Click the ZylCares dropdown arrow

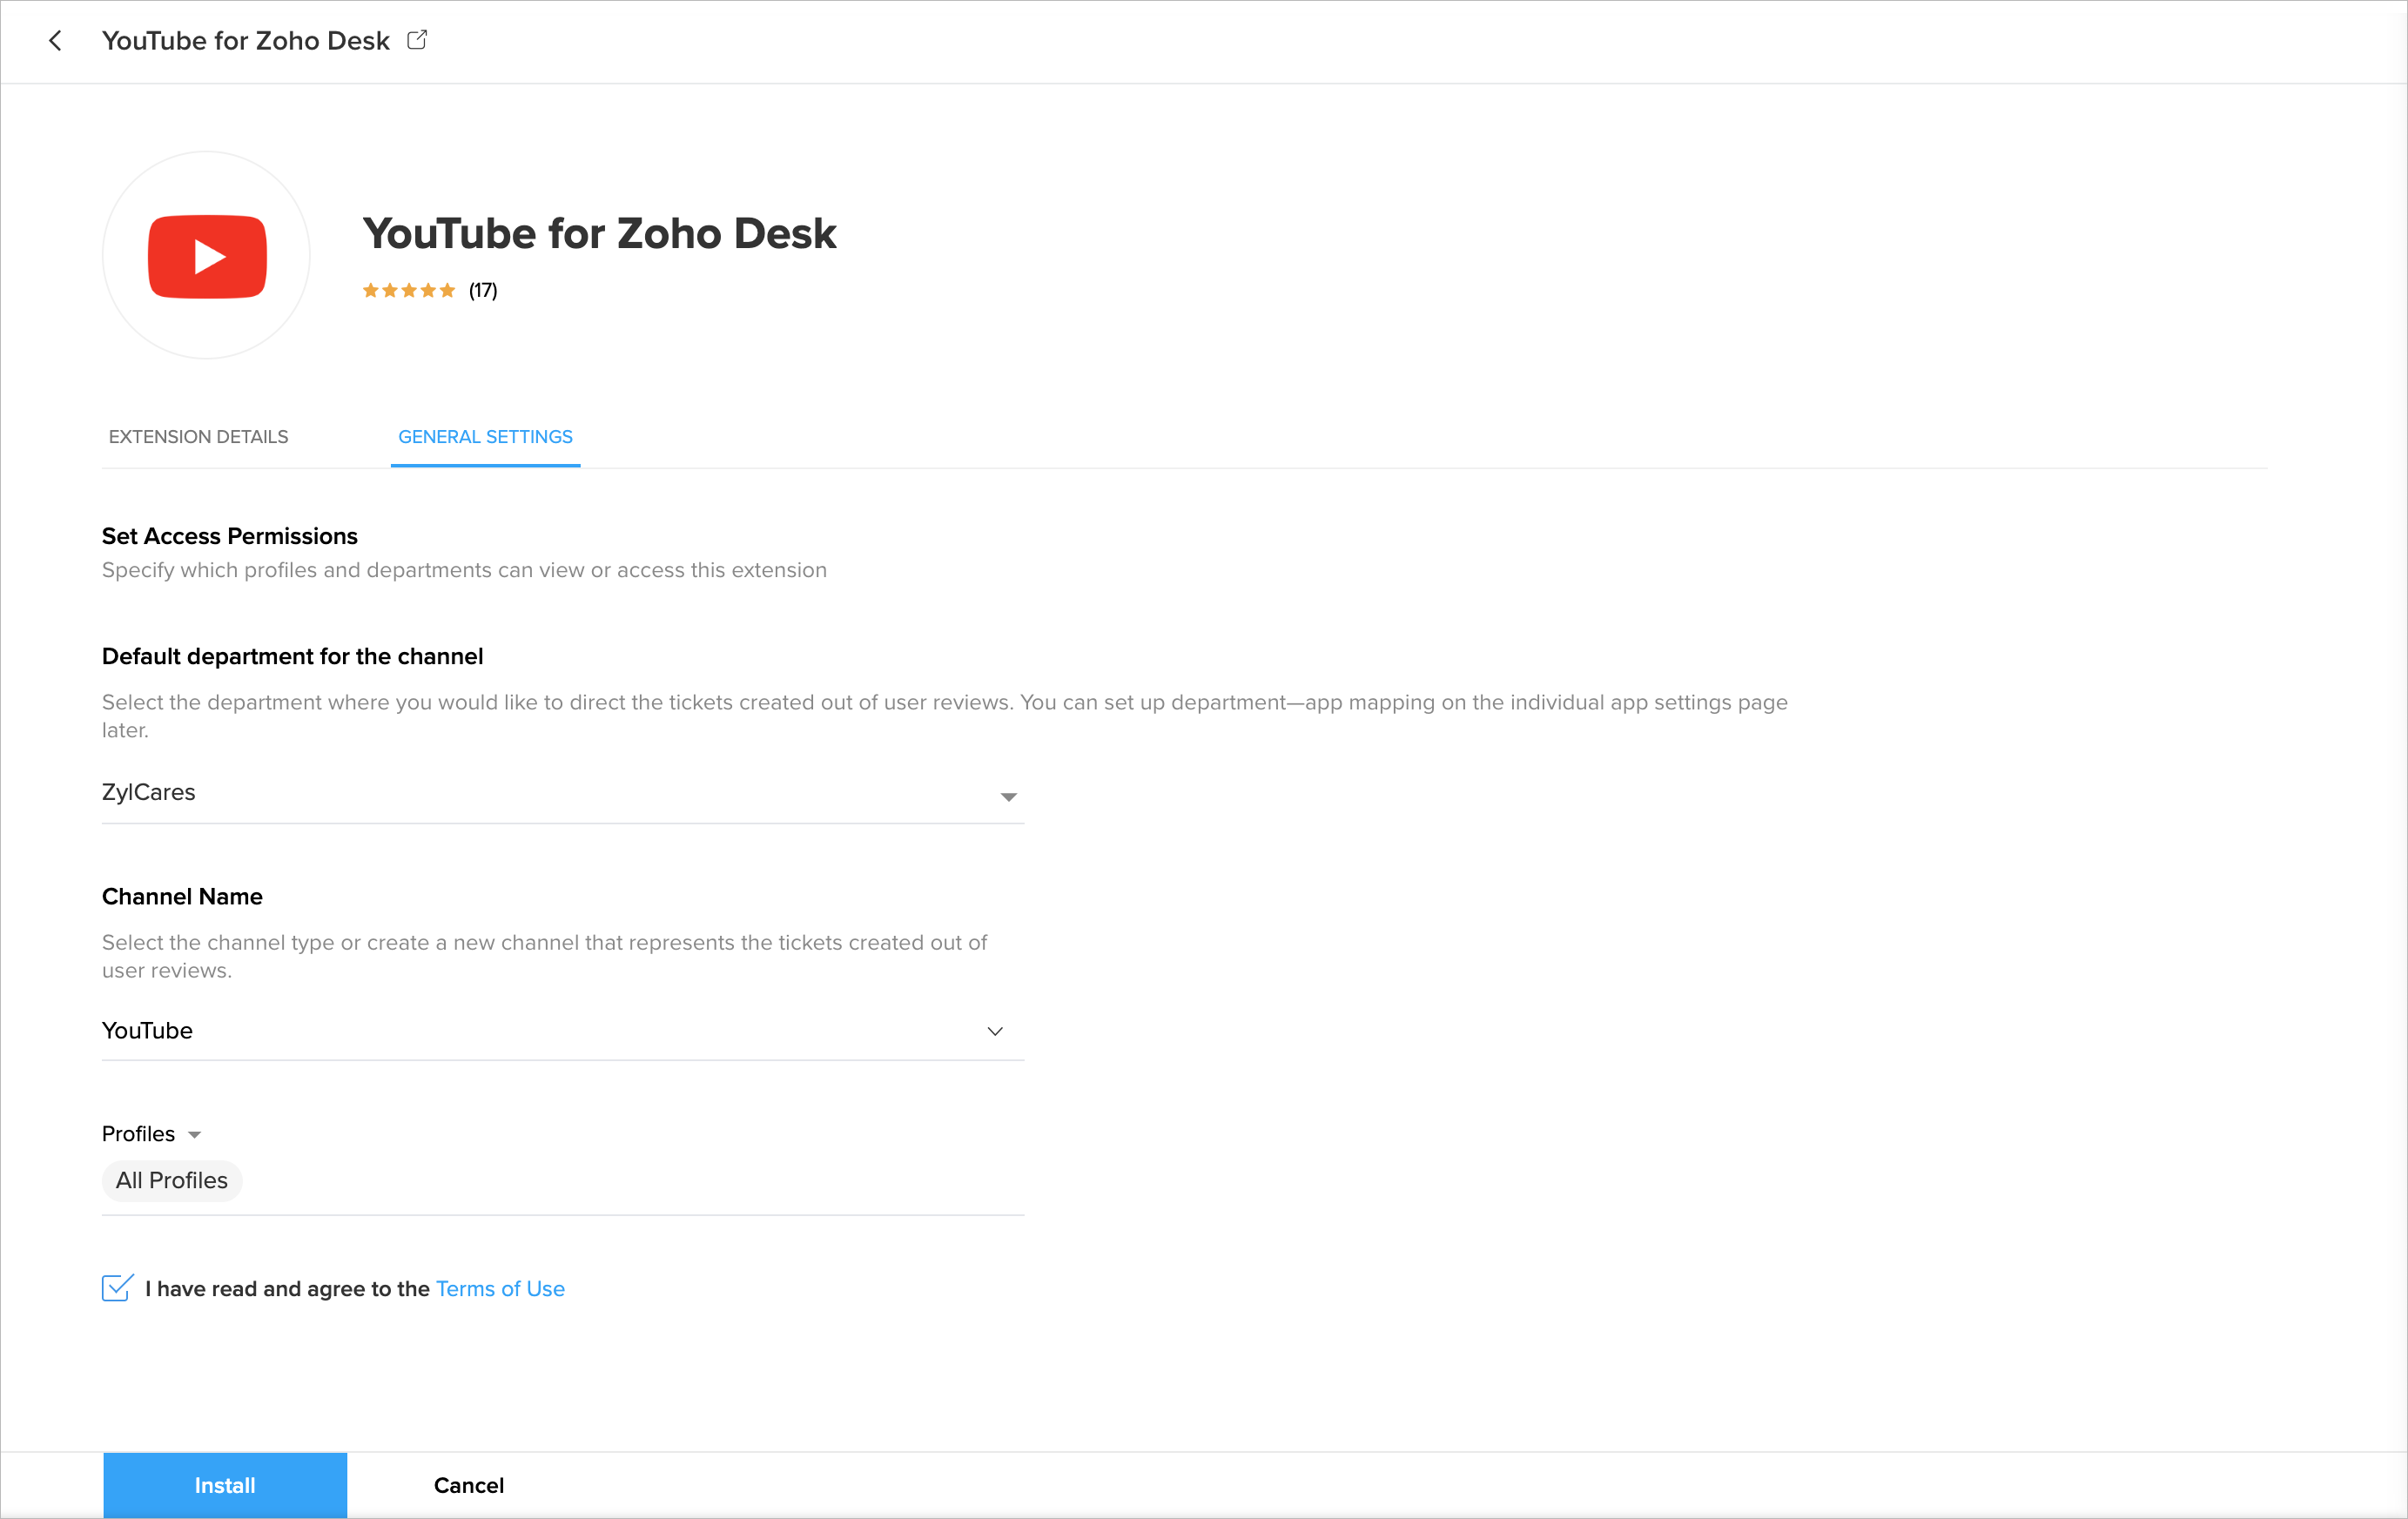(1008, 797)
